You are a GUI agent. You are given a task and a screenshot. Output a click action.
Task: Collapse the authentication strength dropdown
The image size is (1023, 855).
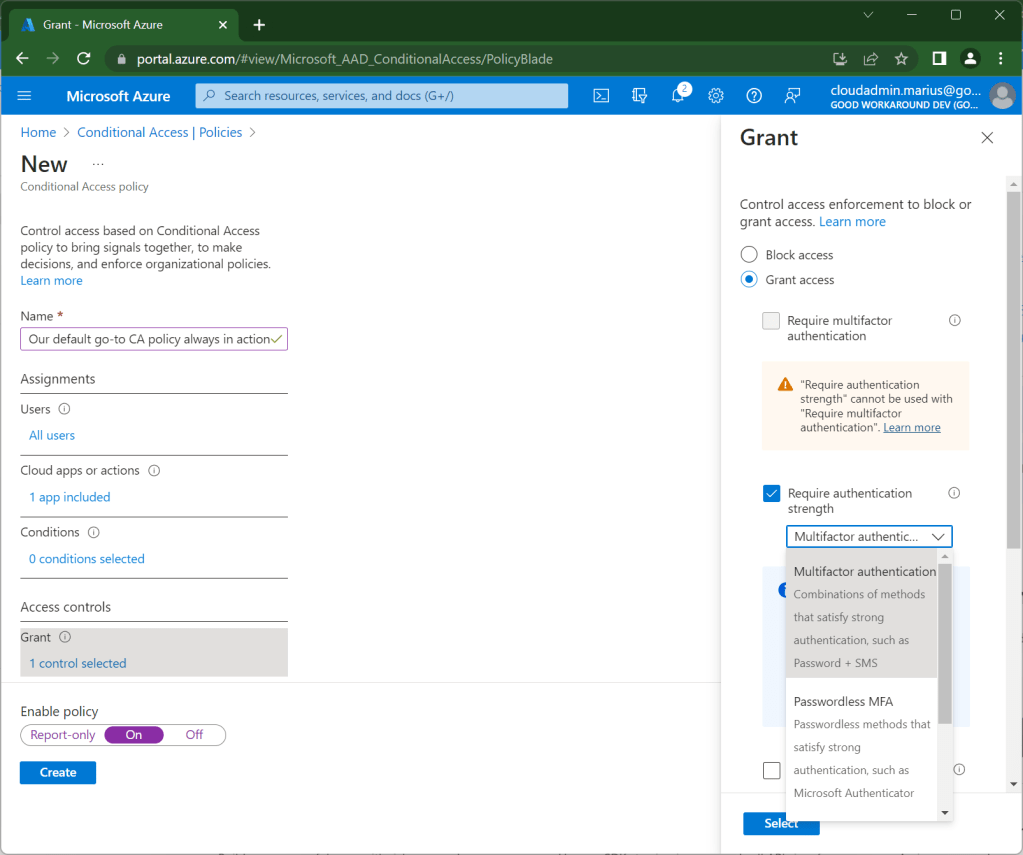coord(937,537)
